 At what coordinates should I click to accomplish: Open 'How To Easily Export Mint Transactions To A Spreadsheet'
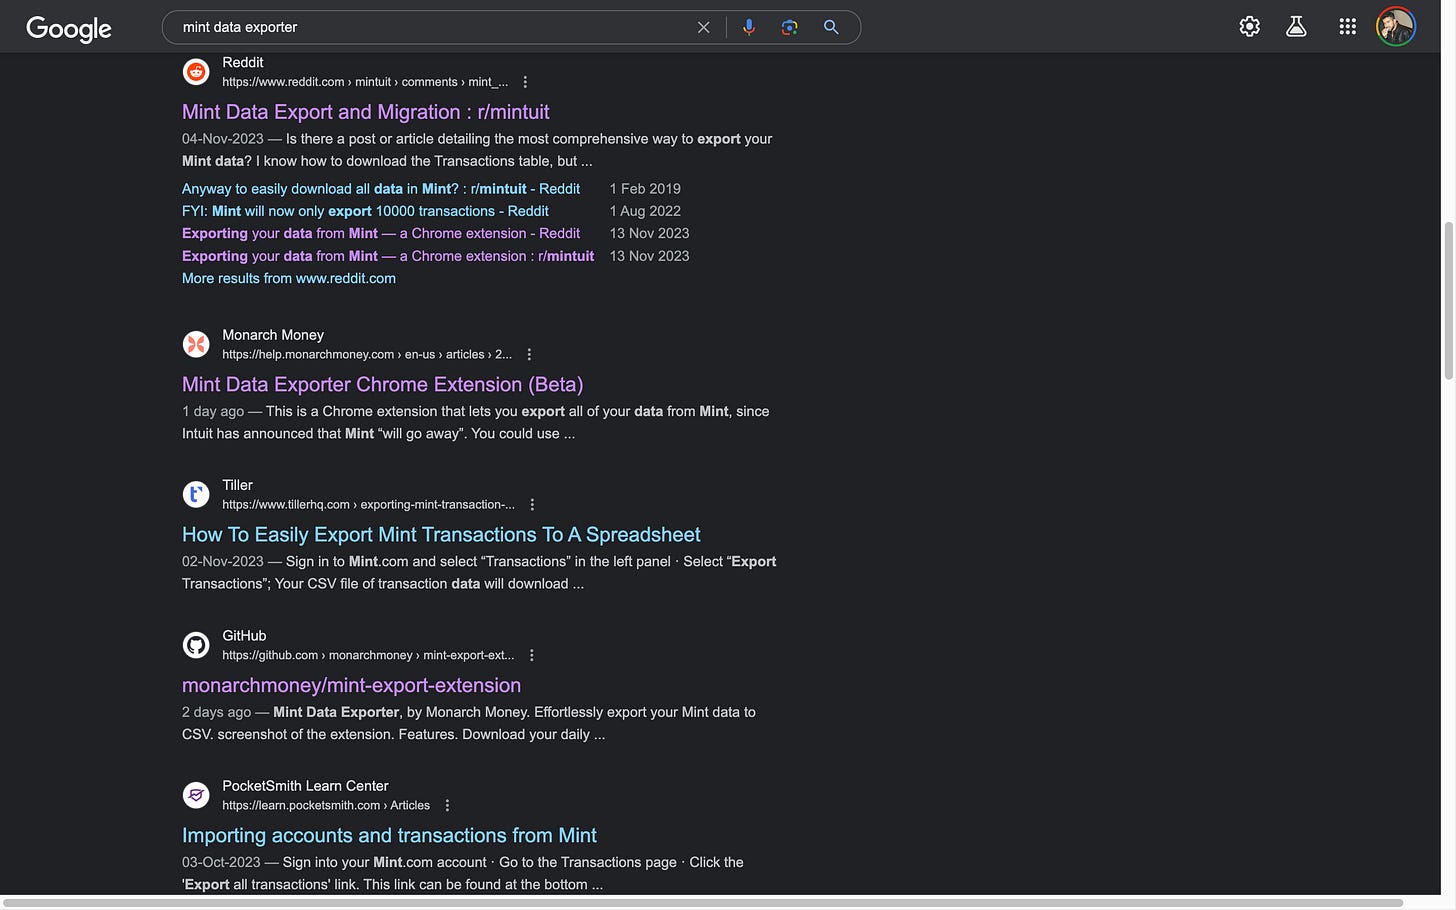pyautogui.click(x=441, y=535)
